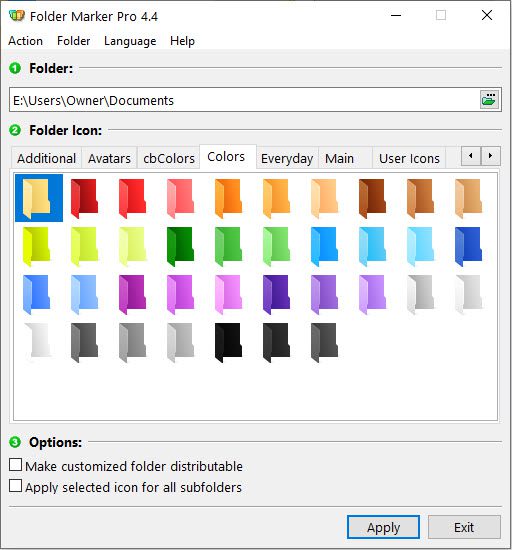512x550 pixels.
Task: Select the dark green folder icon
Action: pyautogui.click(x=180, y=246)
